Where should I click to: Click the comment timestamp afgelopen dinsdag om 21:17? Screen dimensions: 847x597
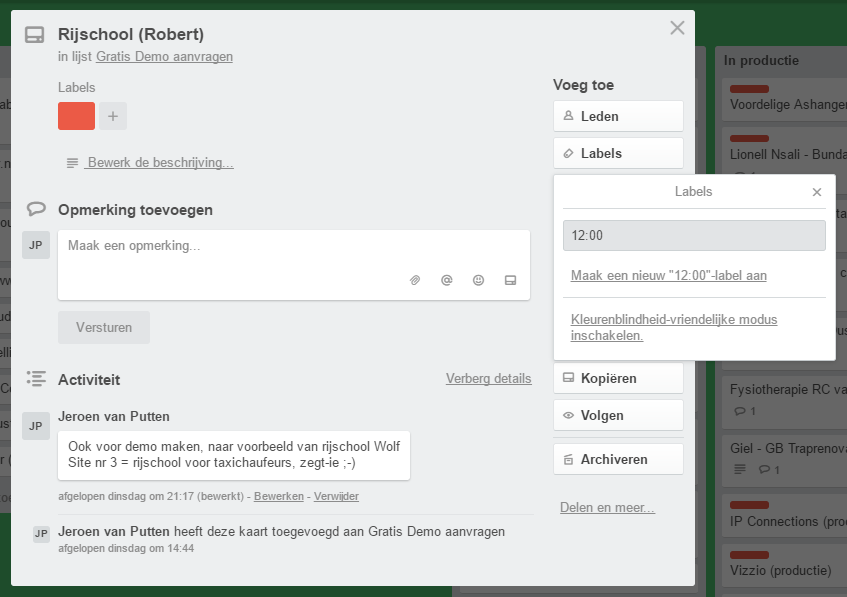[126, 496]
